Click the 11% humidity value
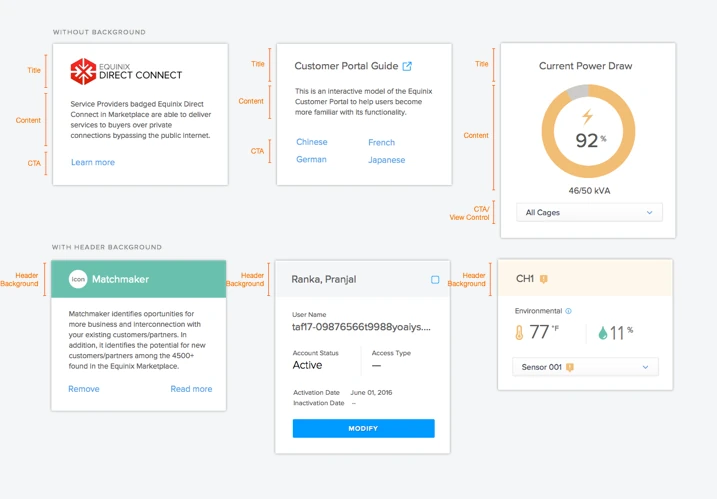The height and width of the screenshot is (499, 717). point(621,333)
